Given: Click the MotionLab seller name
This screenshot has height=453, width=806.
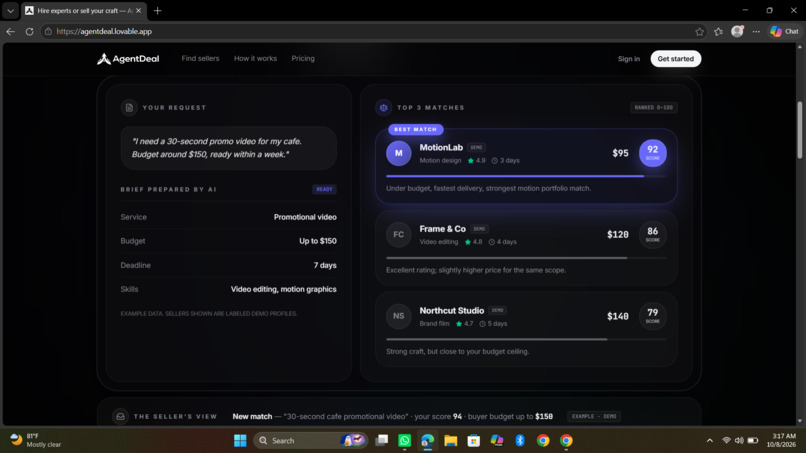Looking at the screenshot, I should tap(441, 148).
